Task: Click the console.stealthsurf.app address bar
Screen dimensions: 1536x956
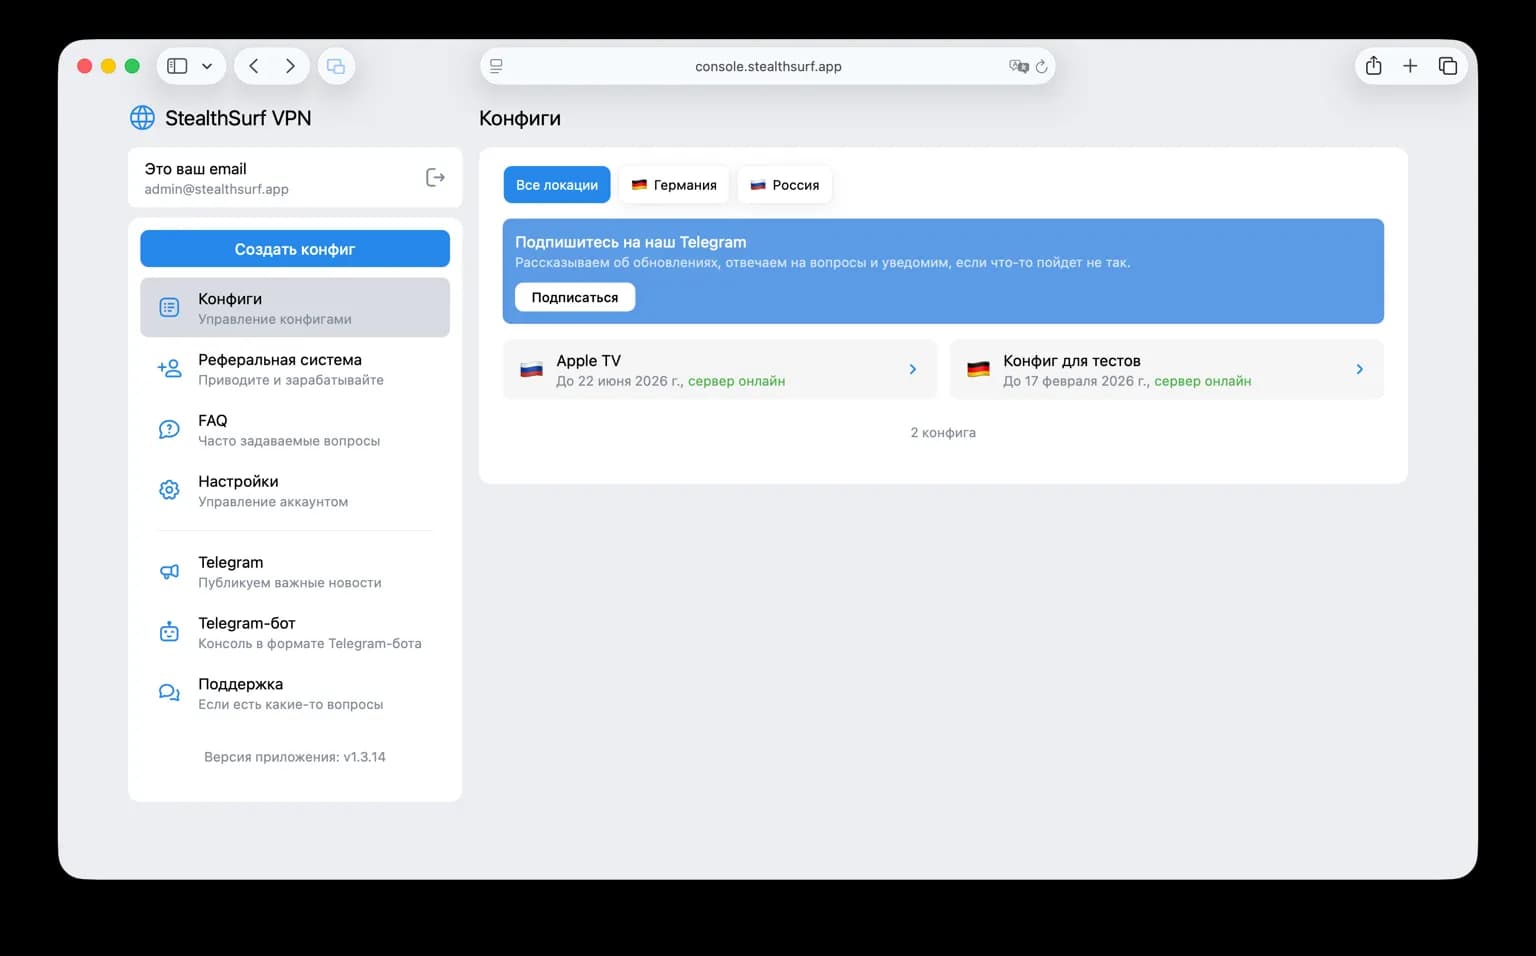Action: pyautogui.click(x=767, y=66)
